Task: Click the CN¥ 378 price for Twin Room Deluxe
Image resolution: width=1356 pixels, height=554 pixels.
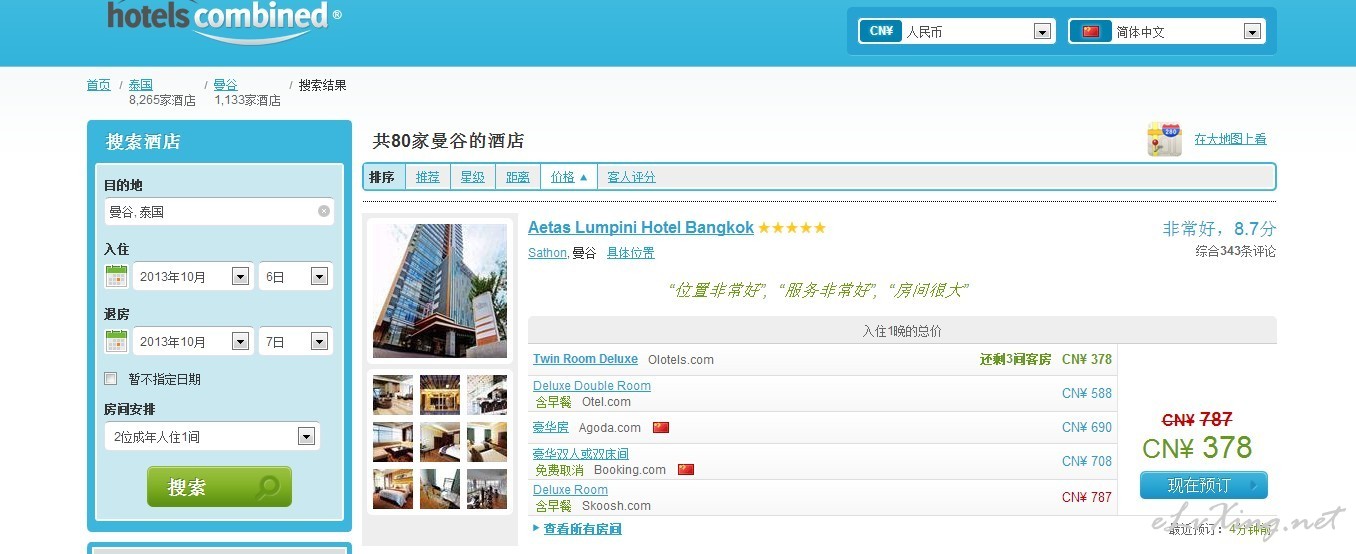Action: (1087, 359)
